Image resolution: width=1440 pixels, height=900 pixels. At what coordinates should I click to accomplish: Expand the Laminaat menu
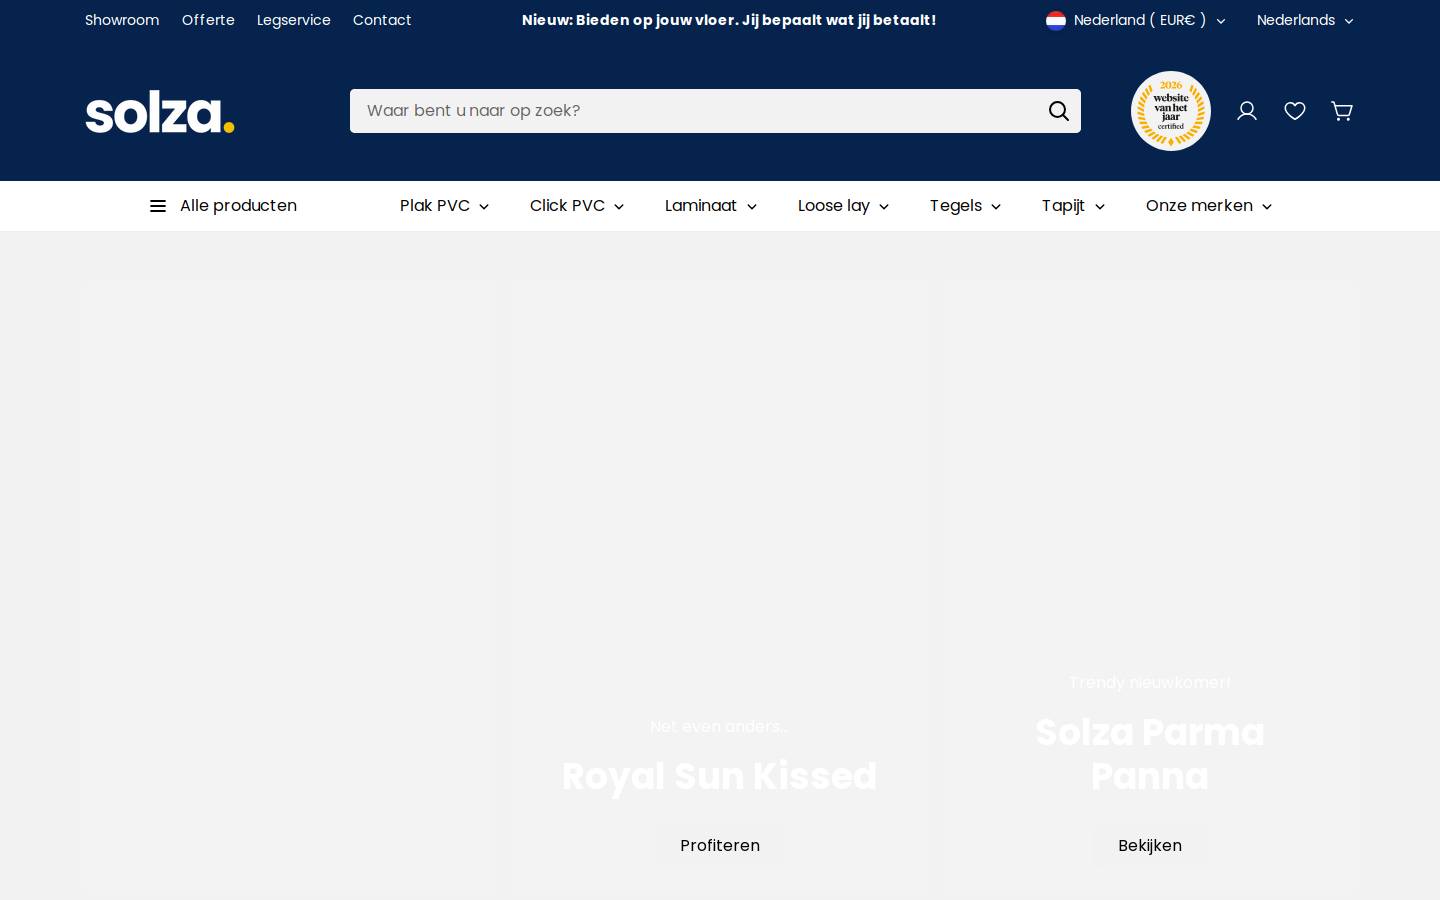tap(711, 206)
